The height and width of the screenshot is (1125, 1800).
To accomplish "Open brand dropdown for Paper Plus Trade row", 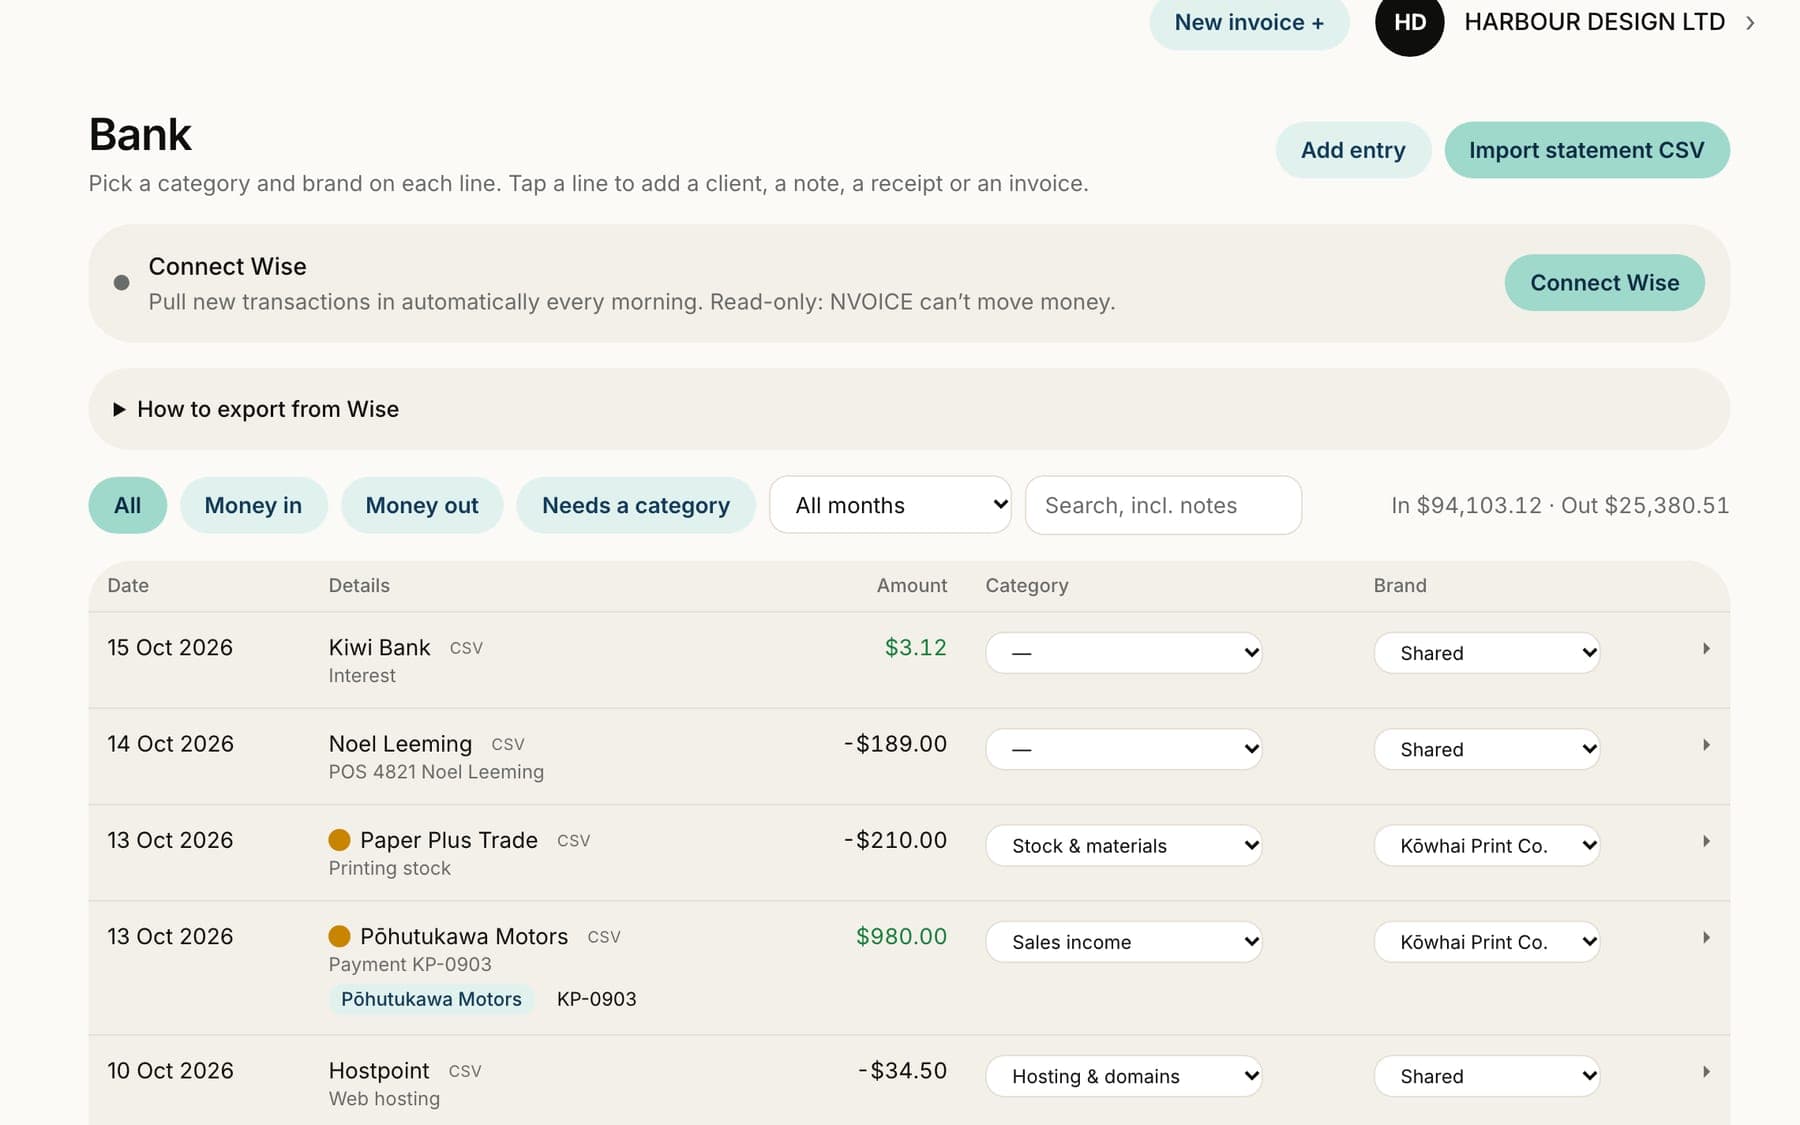I will [1487, 845].
